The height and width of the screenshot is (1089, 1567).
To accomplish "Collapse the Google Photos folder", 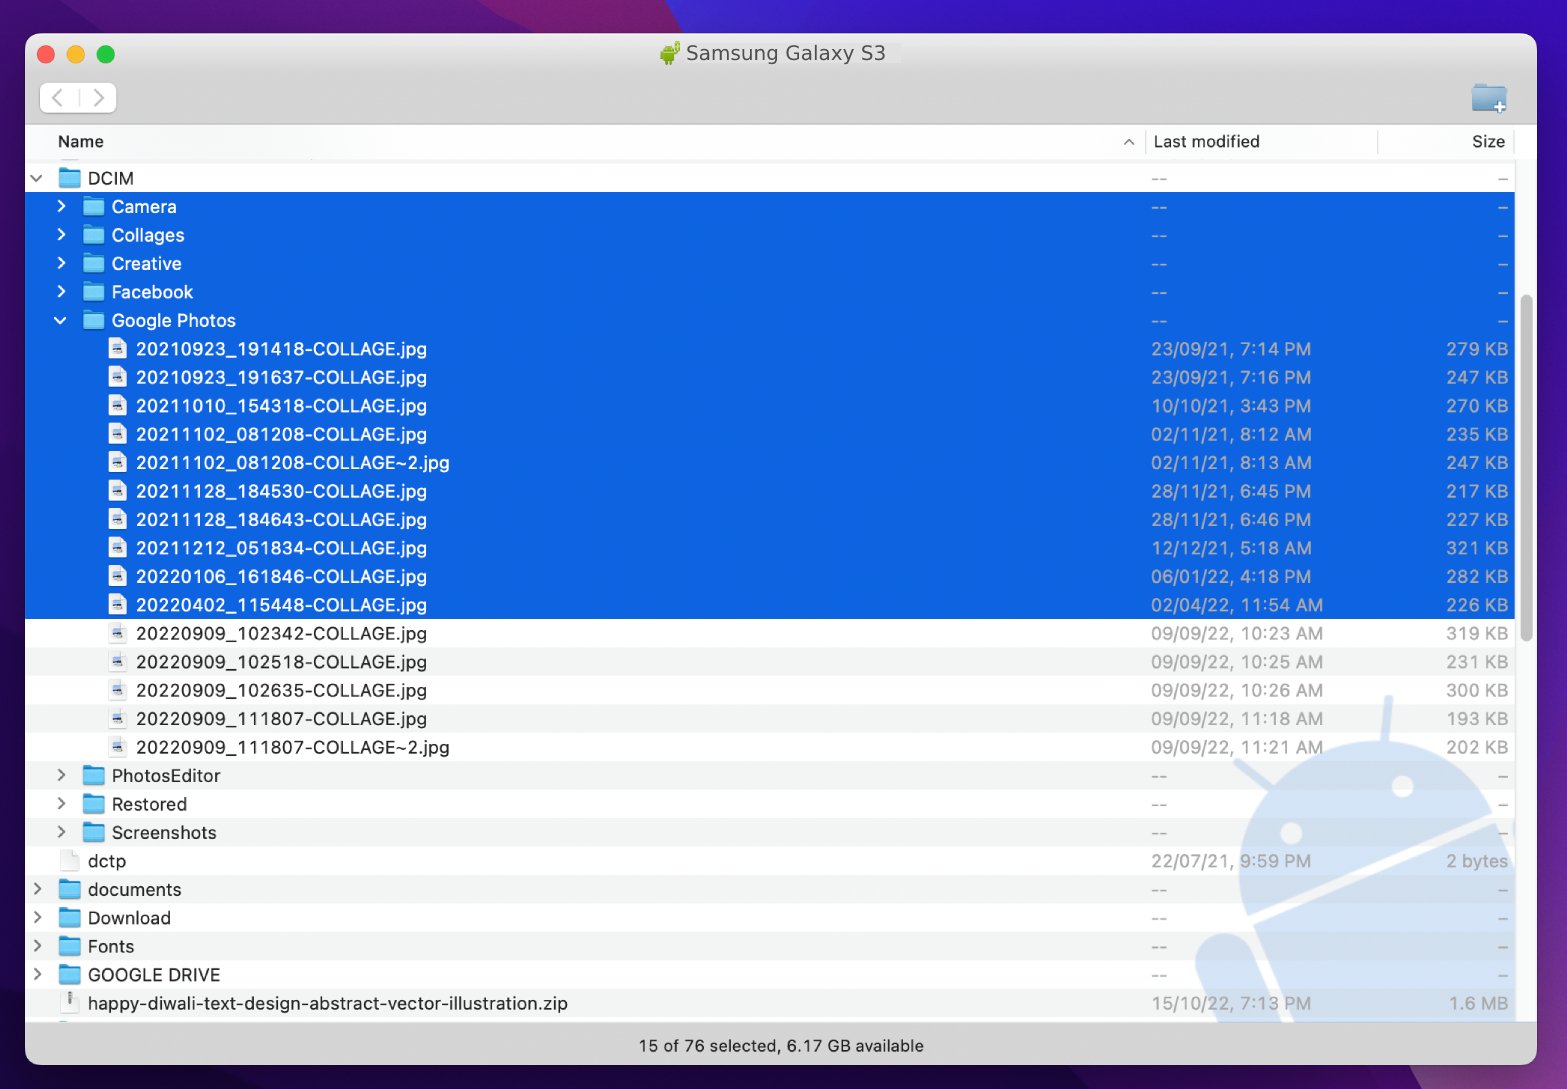I will (61, 320).
